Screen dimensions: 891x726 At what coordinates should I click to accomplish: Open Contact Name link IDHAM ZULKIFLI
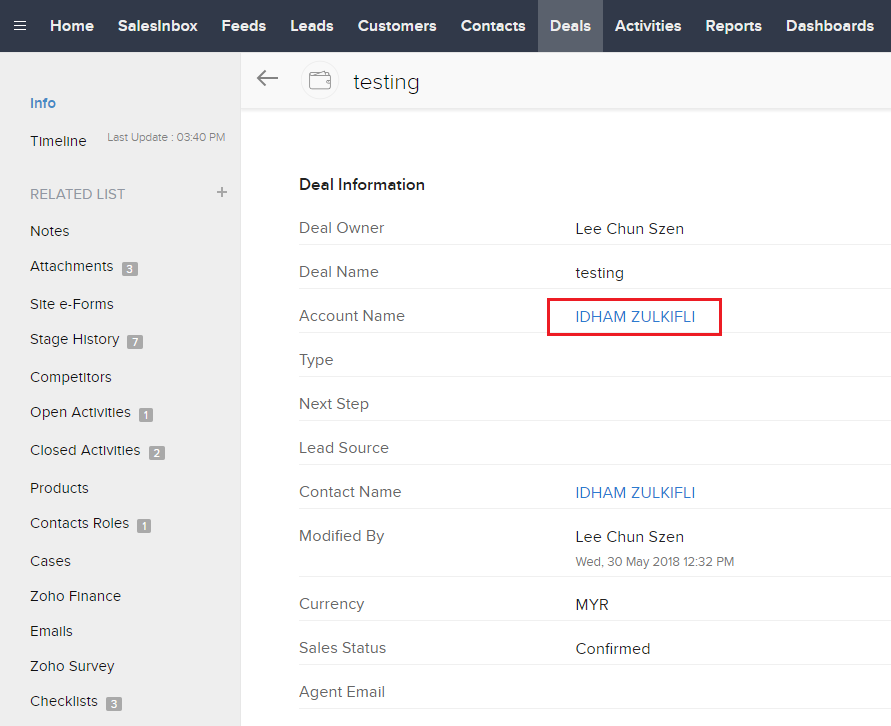click(635, 492)
